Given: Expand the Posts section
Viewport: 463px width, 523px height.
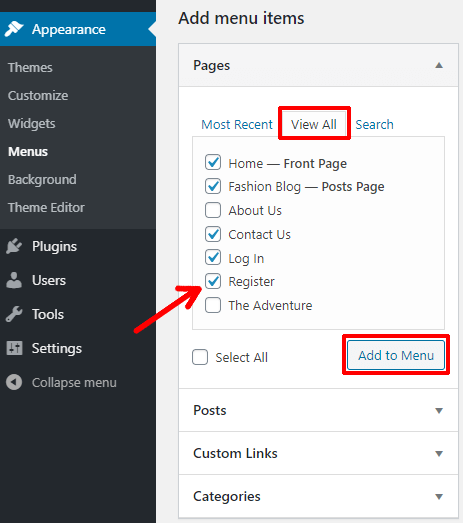Looking at the screenshot, I should (x=319, y=410).
